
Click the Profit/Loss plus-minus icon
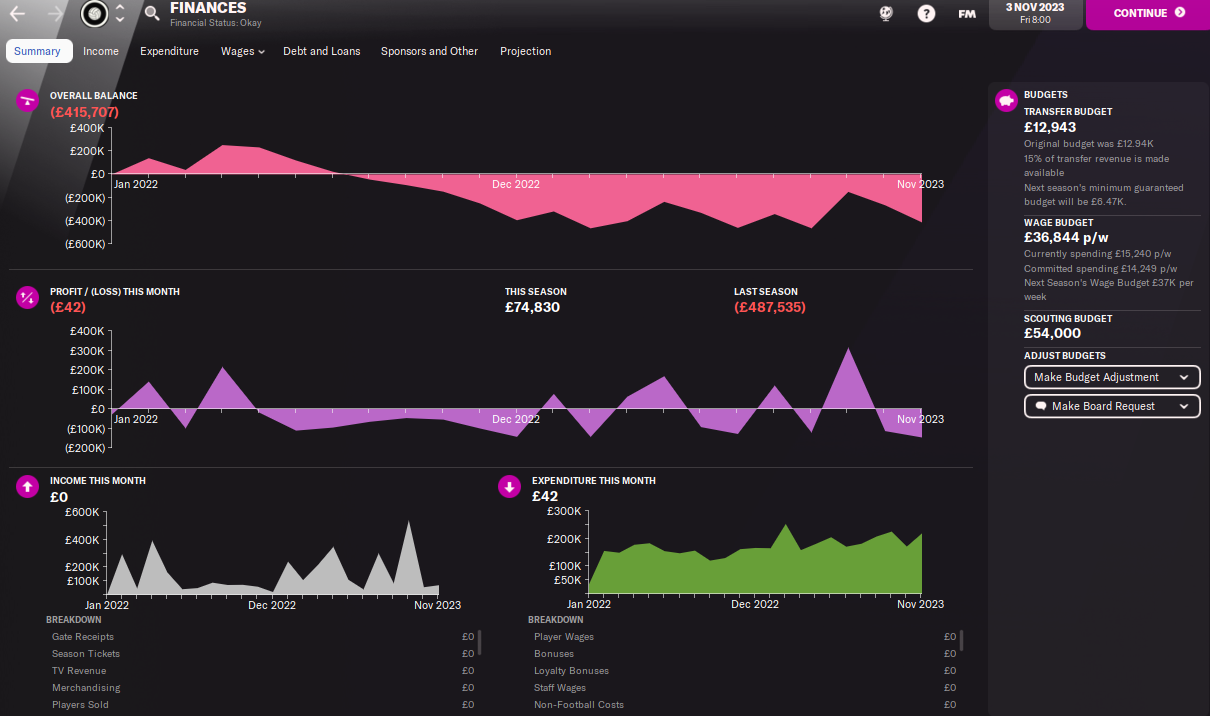tap(27, 297)
